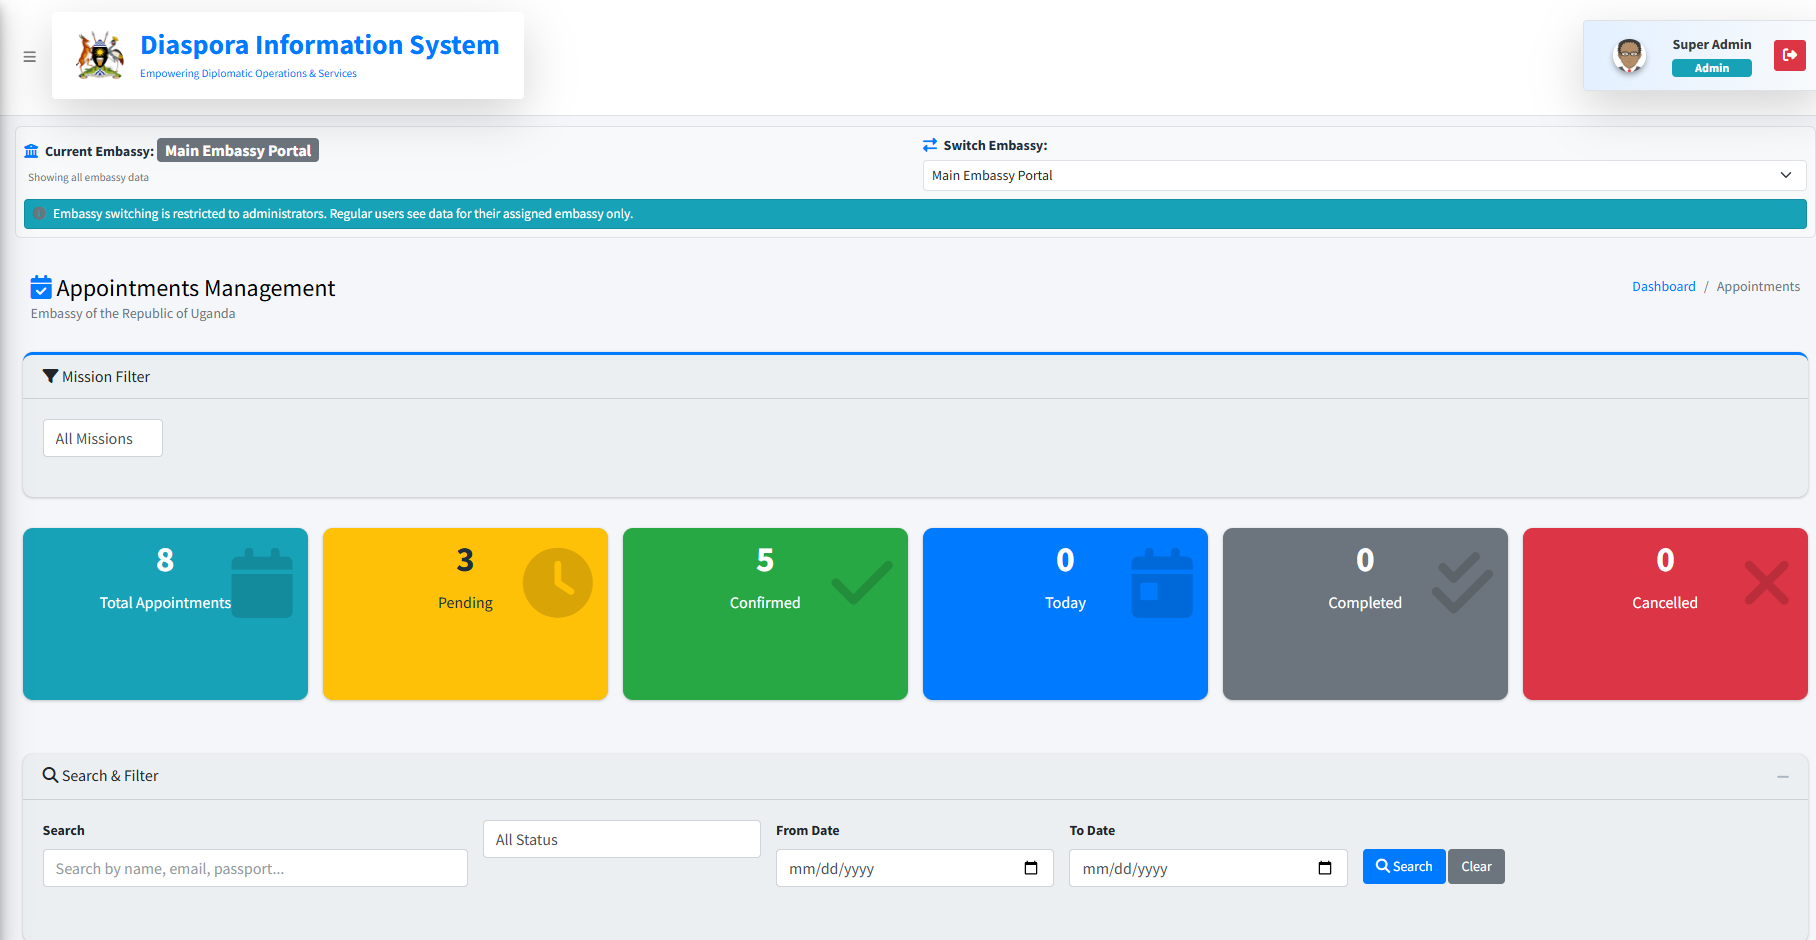Collapse the Search & Filter panel
The image size is (1816, 940).
[x=1783, y=777]
